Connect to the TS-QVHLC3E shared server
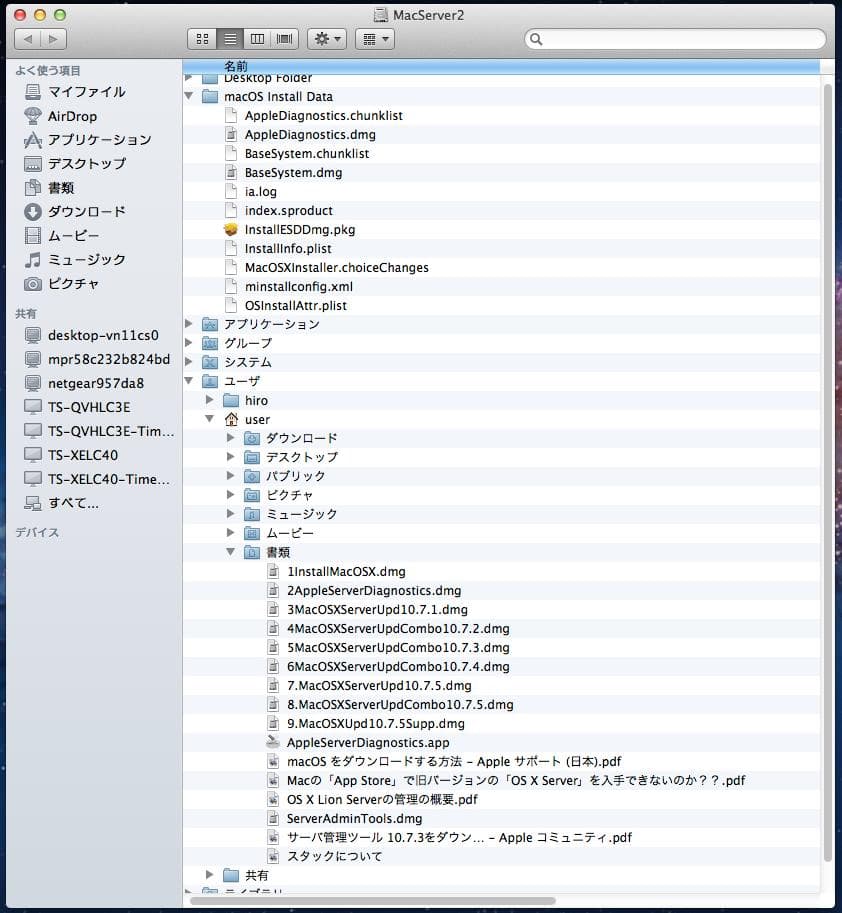 click(77, 407)
